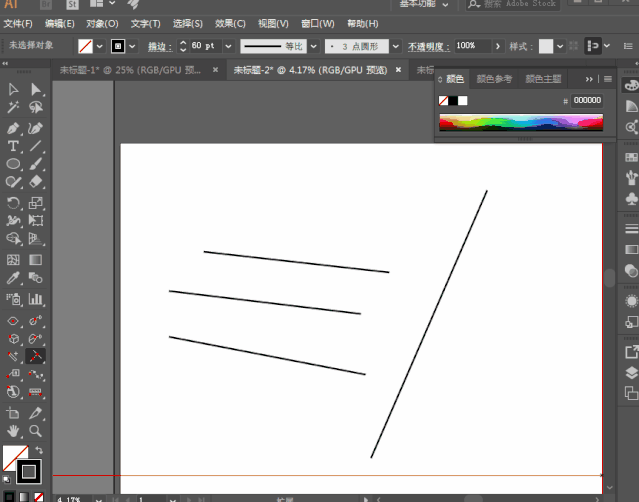Select the Zoom tool magnifier
The width and height of the screenshot is (639, 502).
point(35,431)
